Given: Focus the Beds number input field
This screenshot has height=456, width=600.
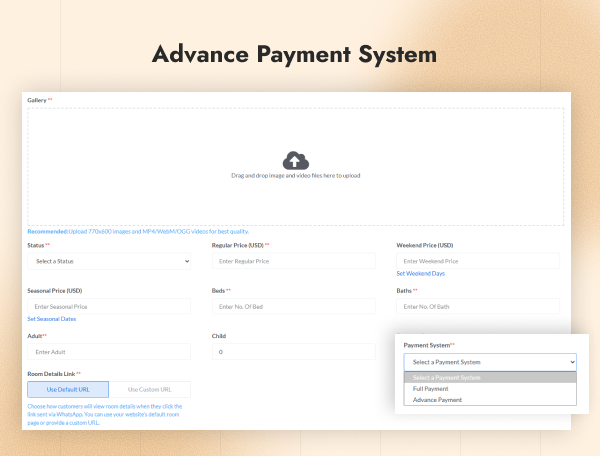Looking at the screenshot, I should click(293, 306).
